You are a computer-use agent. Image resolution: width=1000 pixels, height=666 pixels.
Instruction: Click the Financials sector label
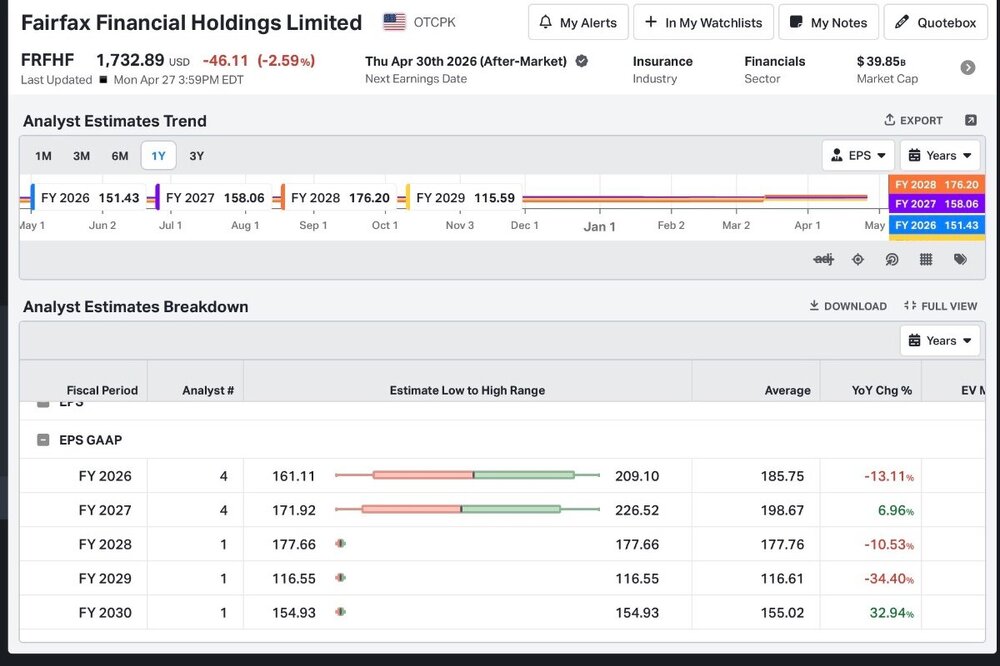(x=775, y=61)
